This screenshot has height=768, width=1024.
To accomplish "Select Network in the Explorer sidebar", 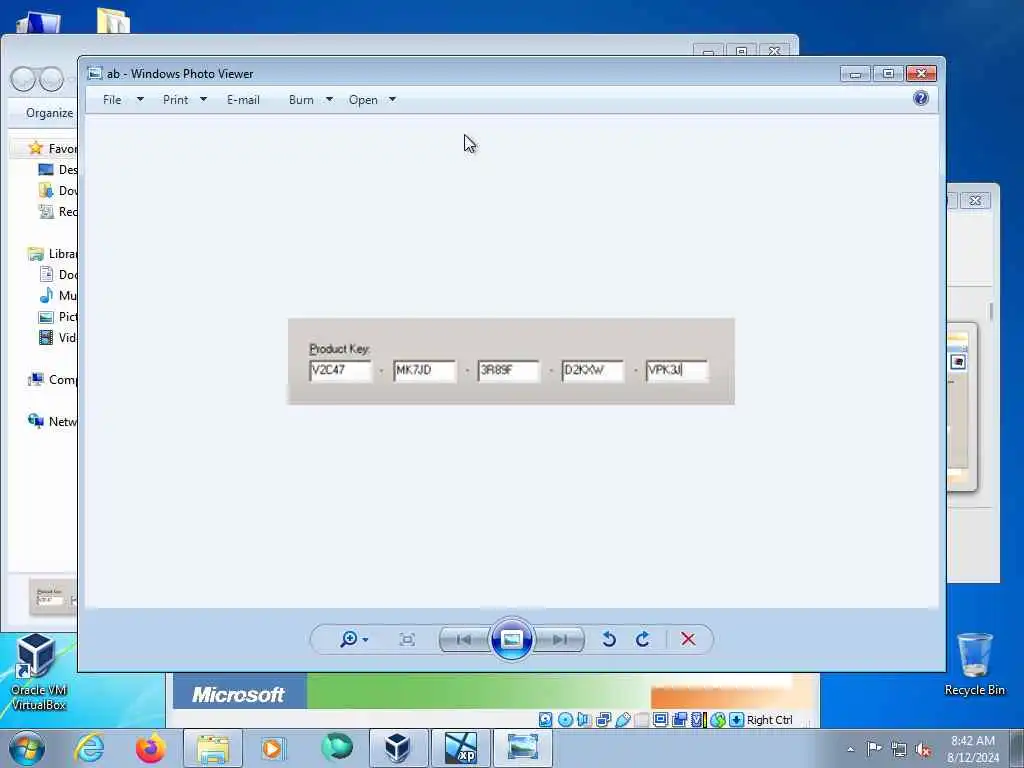I will click(54, 421).
